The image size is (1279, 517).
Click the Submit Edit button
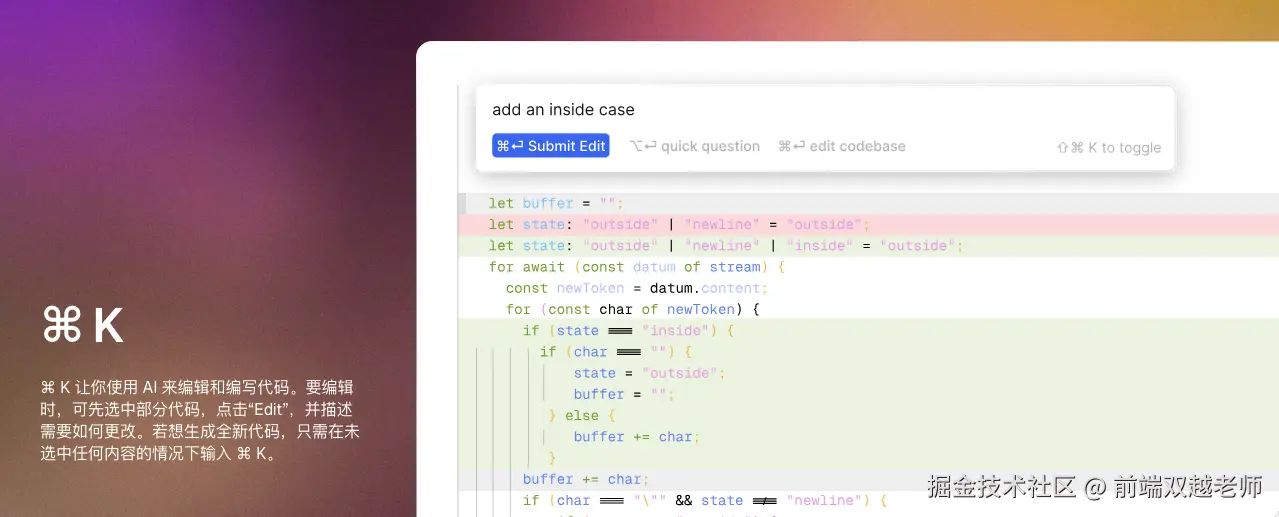pos(551,146)
